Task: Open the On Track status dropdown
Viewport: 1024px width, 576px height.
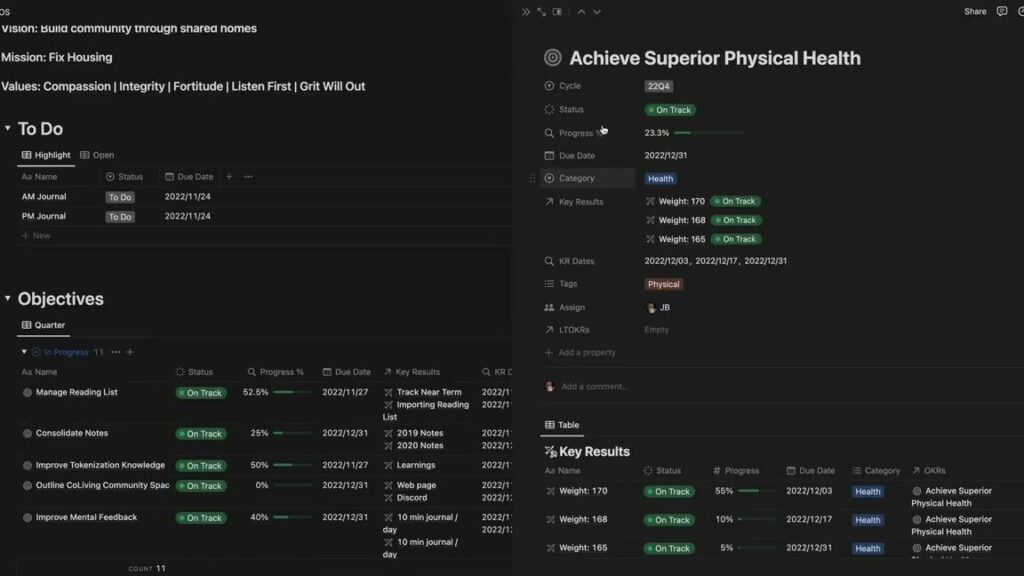Action: (670, 110)
